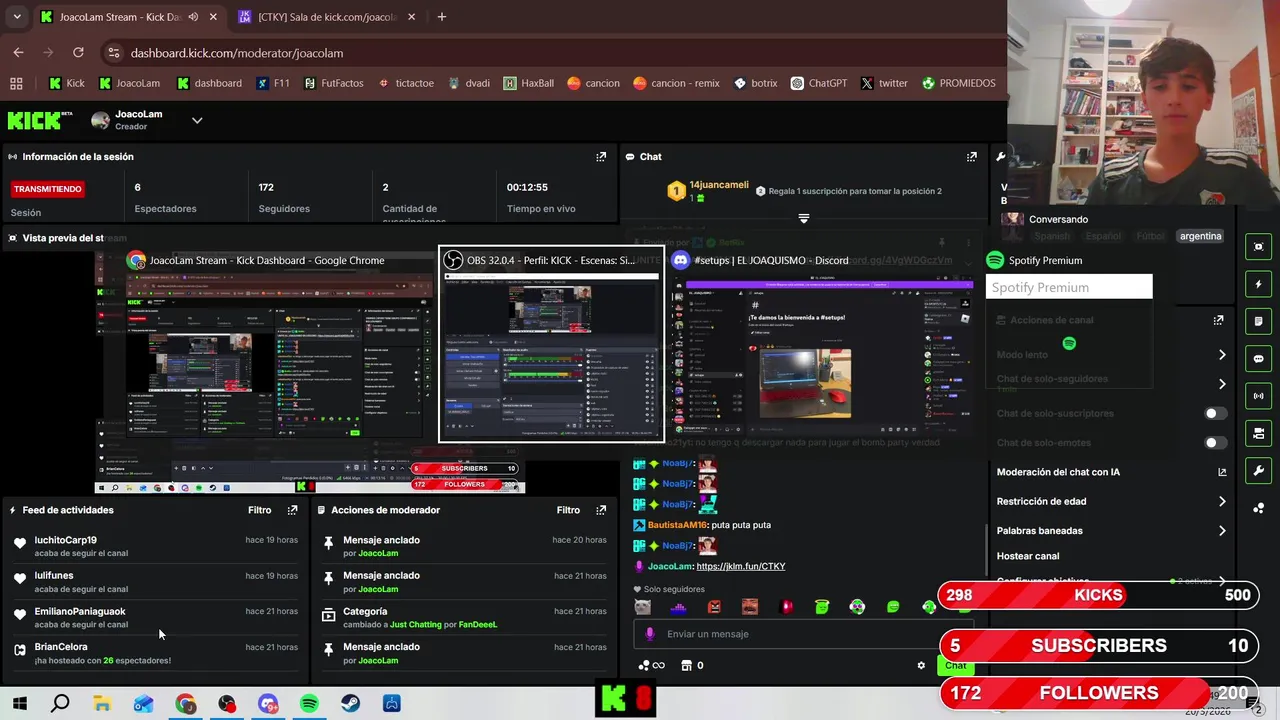Open chat settings gear icon

[921, 665]
